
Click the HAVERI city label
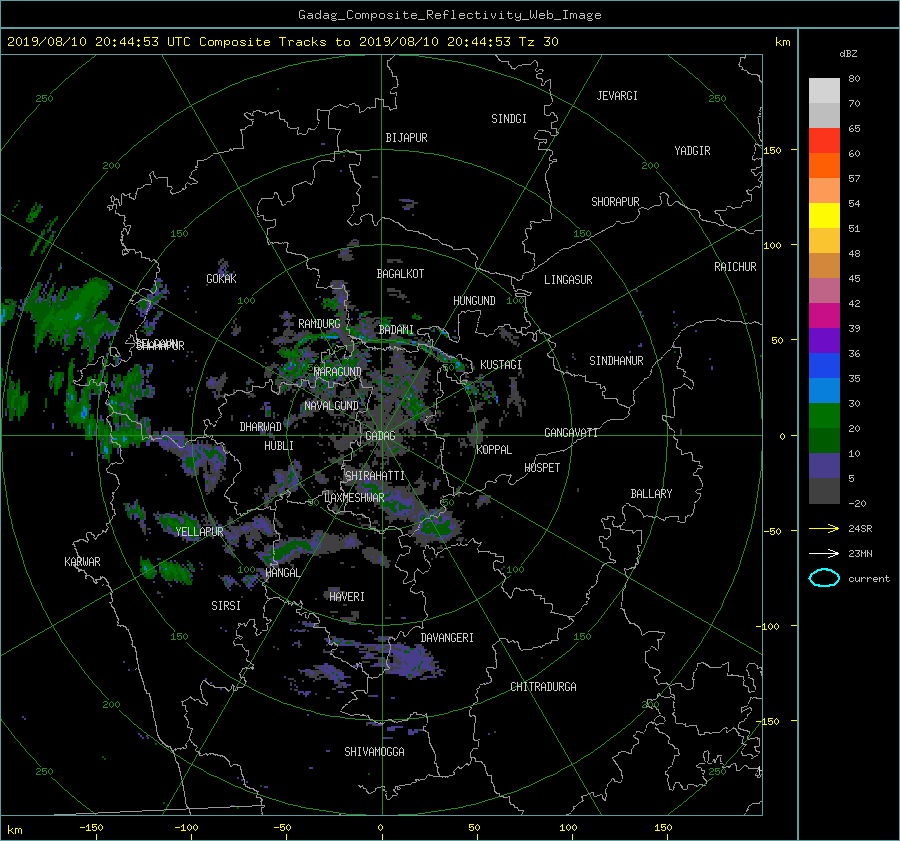tap(347, 597)
